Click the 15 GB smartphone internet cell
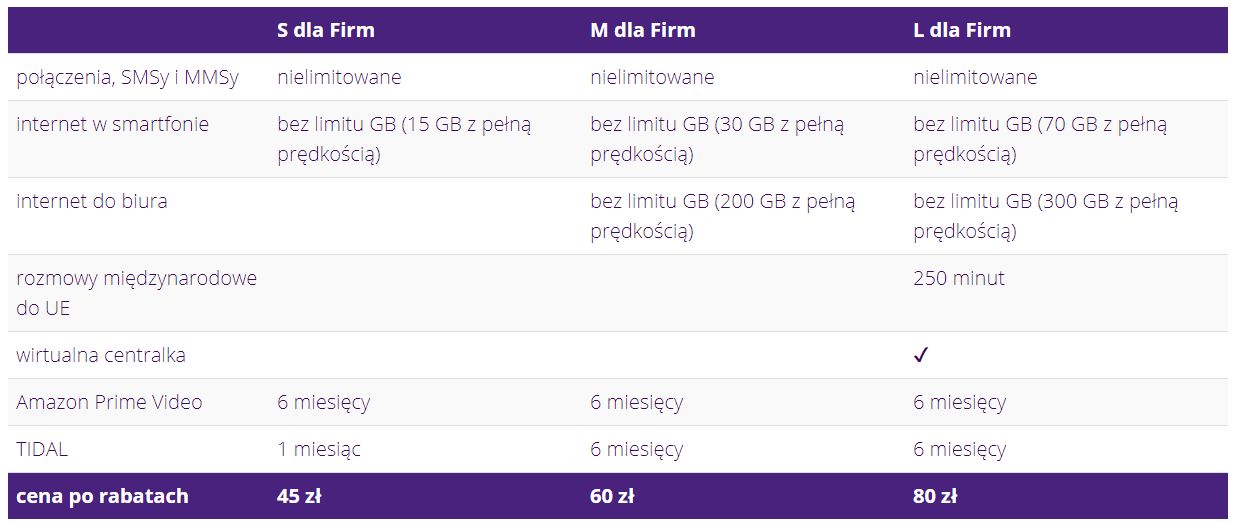1235x525 pixels. [x=405, y=139]
